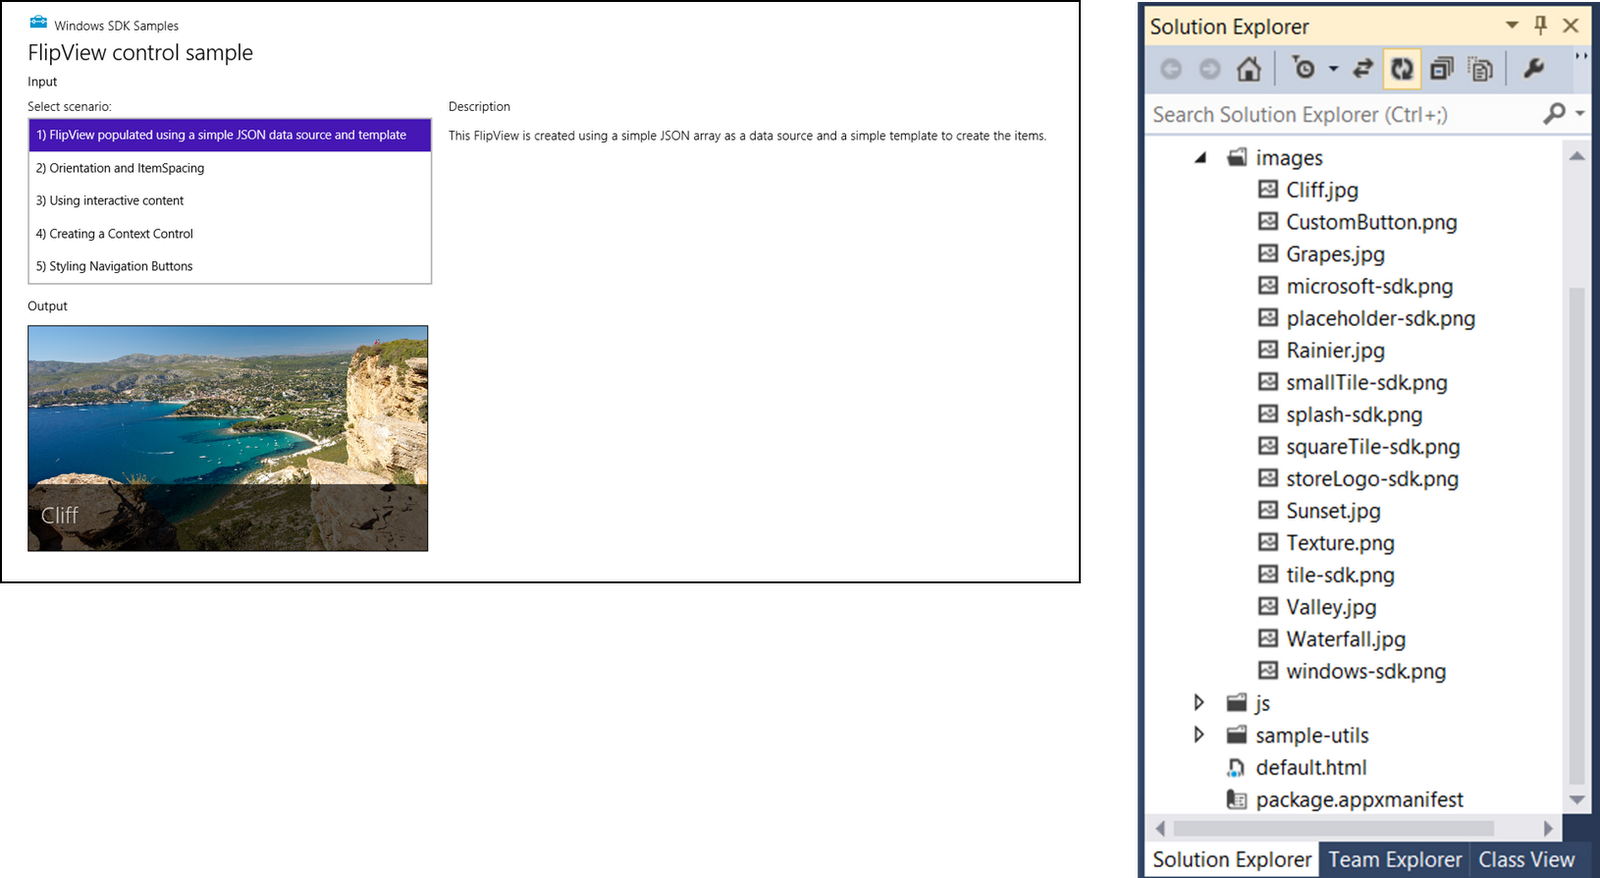1600x878 pixels.
Task: Collapse the images folder
Action: [x=1200, y=158]
